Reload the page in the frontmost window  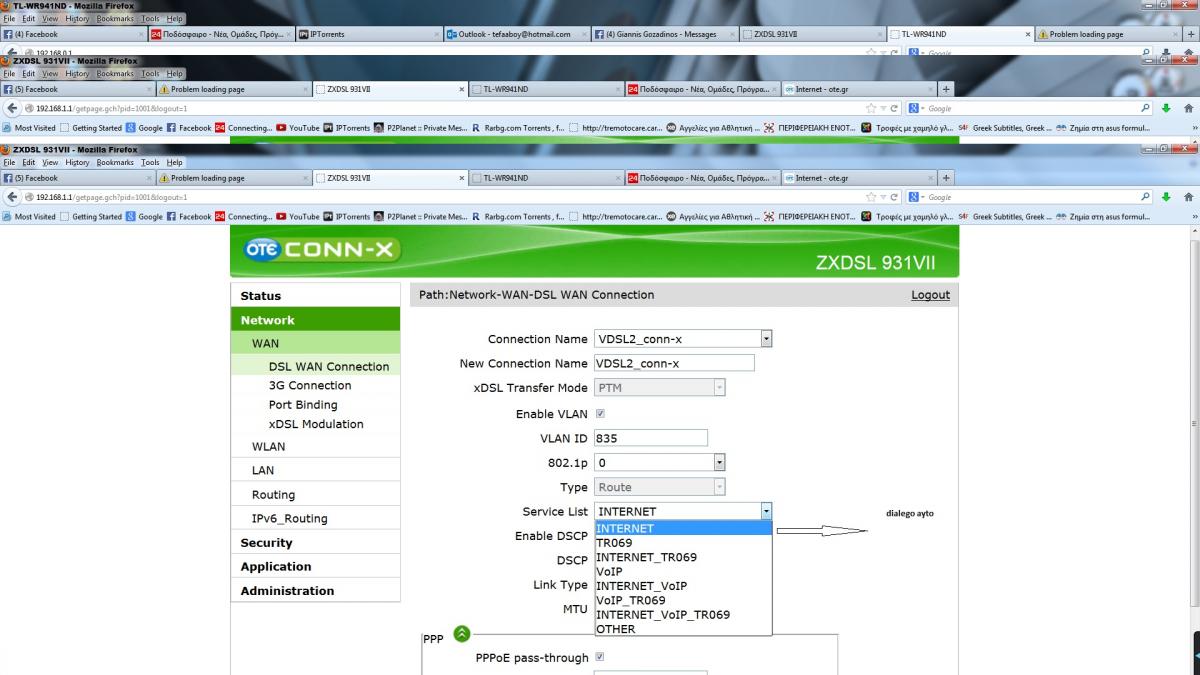[895, 197]
